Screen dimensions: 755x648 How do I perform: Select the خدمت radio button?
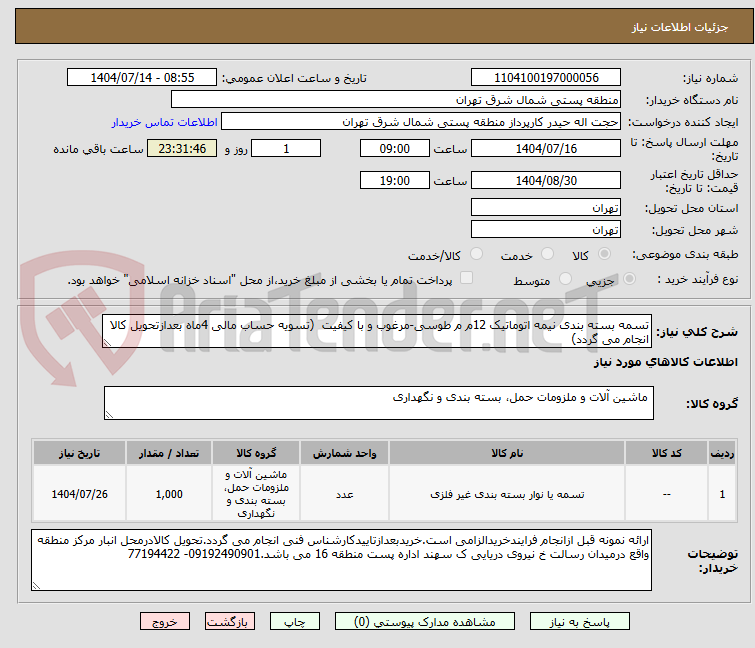[x=547, y=255]
